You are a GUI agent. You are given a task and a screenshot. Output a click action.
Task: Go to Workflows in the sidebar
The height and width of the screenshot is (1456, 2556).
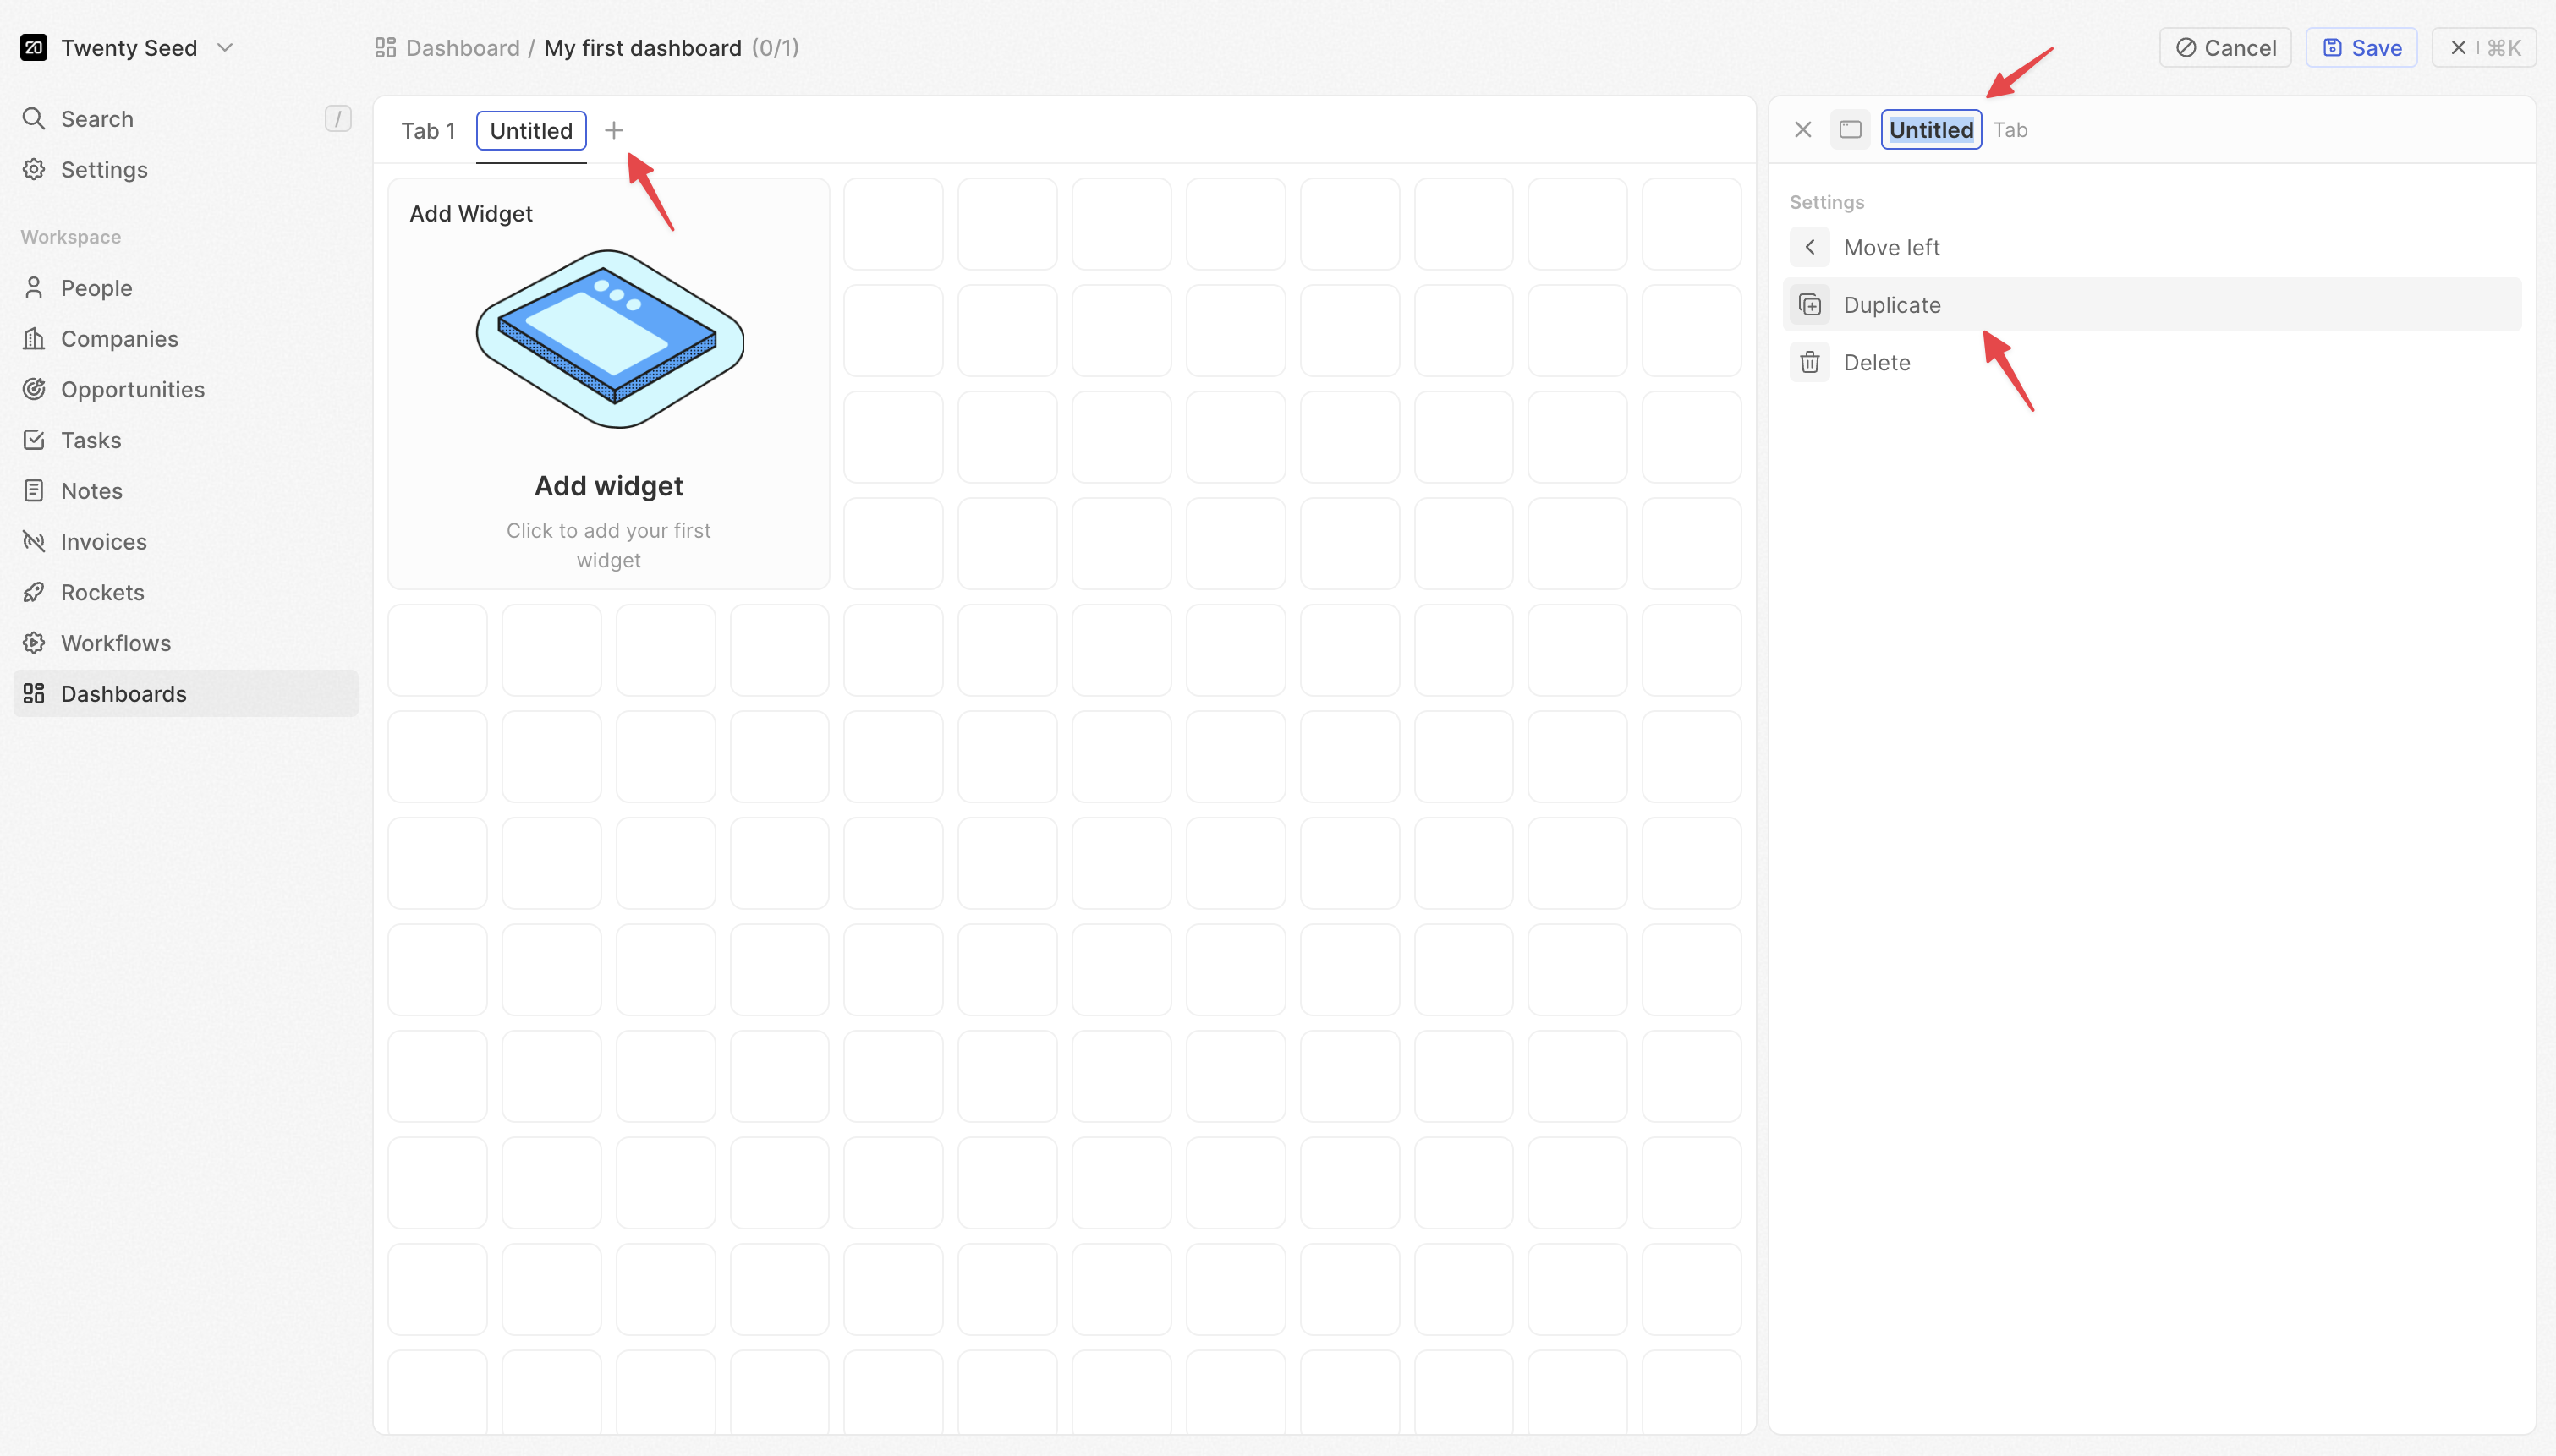coord(115,643)
